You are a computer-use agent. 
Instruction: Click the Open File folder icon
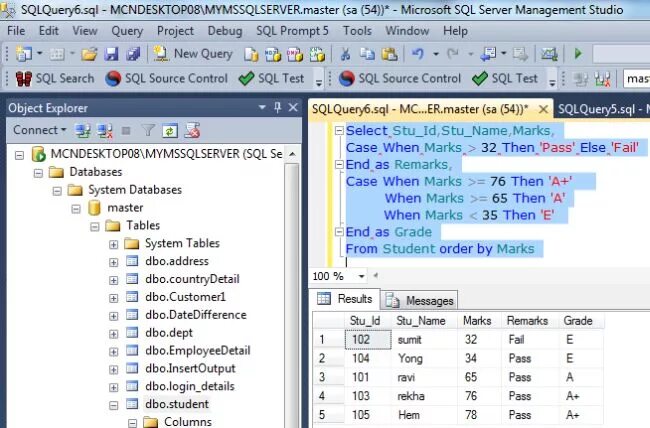(x=89, y=54)
